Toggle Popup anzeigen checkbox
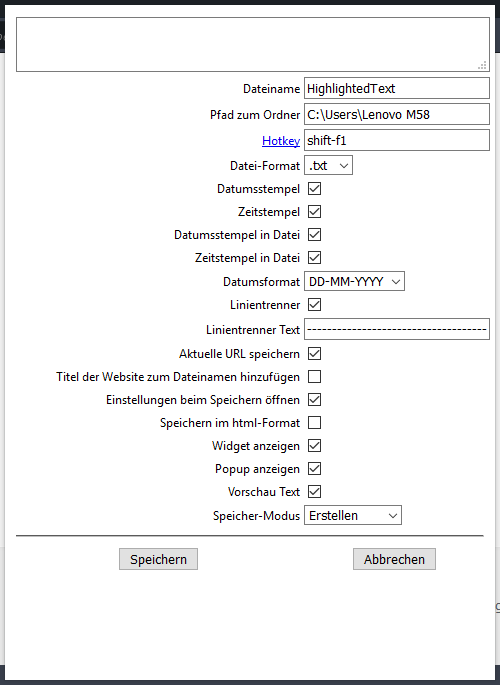 (x=314, y=469)
